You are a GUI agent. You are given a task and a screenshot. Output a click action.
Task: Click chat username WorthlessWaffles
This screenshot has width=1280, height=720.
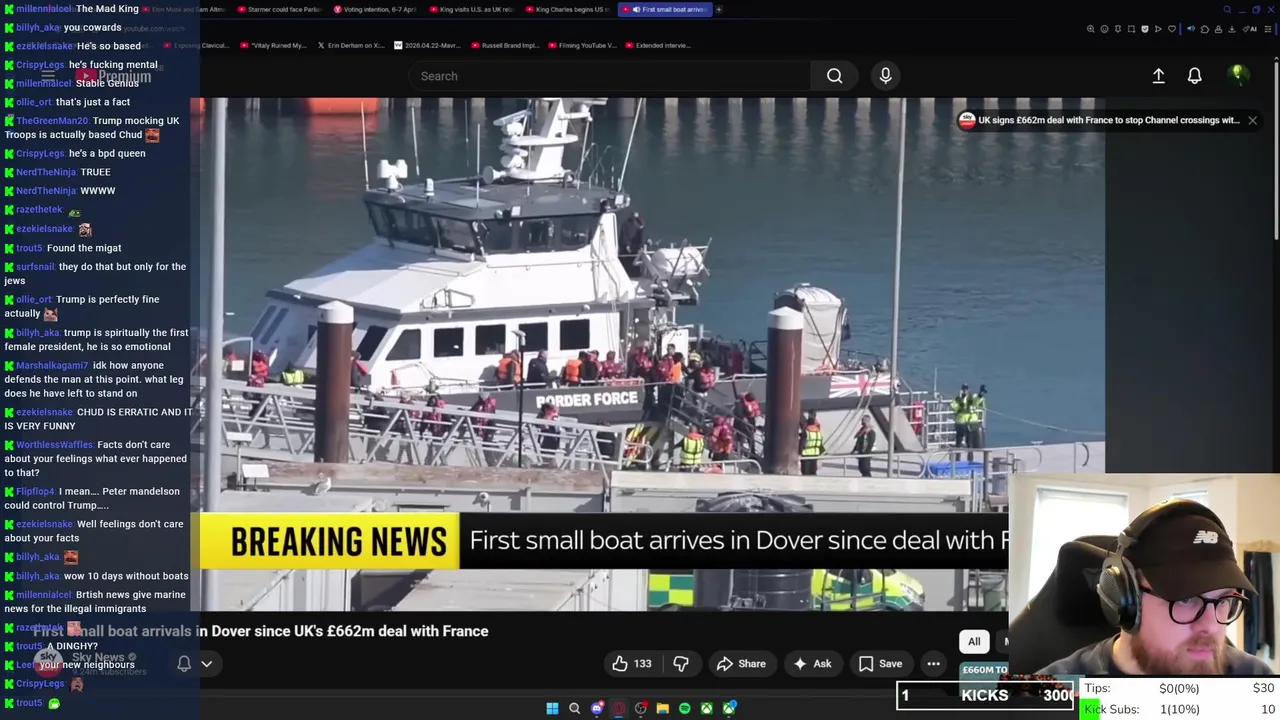click(55, 445)
